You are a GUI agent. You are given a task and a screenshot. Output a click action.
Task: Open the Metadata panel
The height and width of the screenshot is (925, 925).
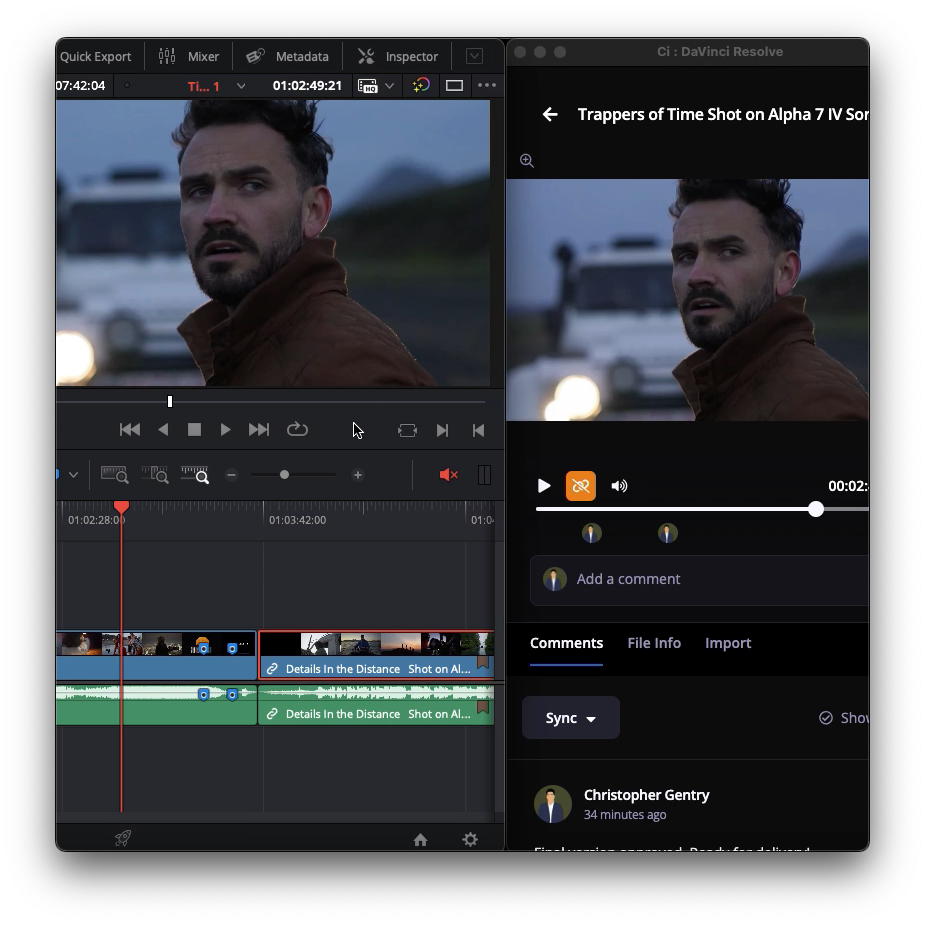click(287, 57)
